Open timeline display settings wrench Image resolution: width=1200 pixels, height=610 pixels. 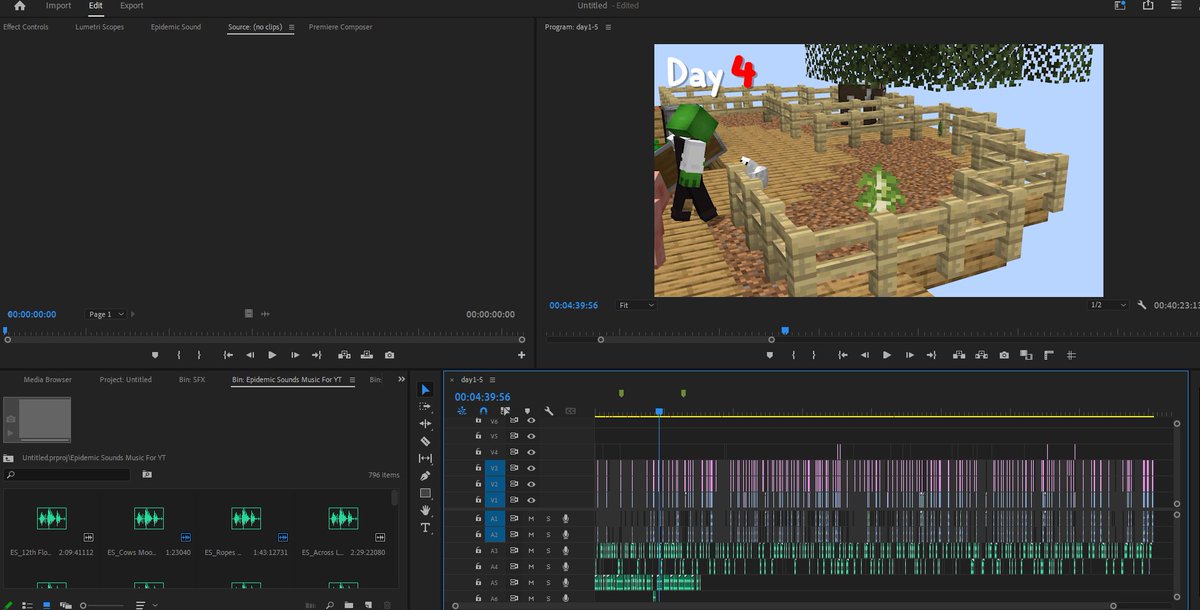coord(549,410)
